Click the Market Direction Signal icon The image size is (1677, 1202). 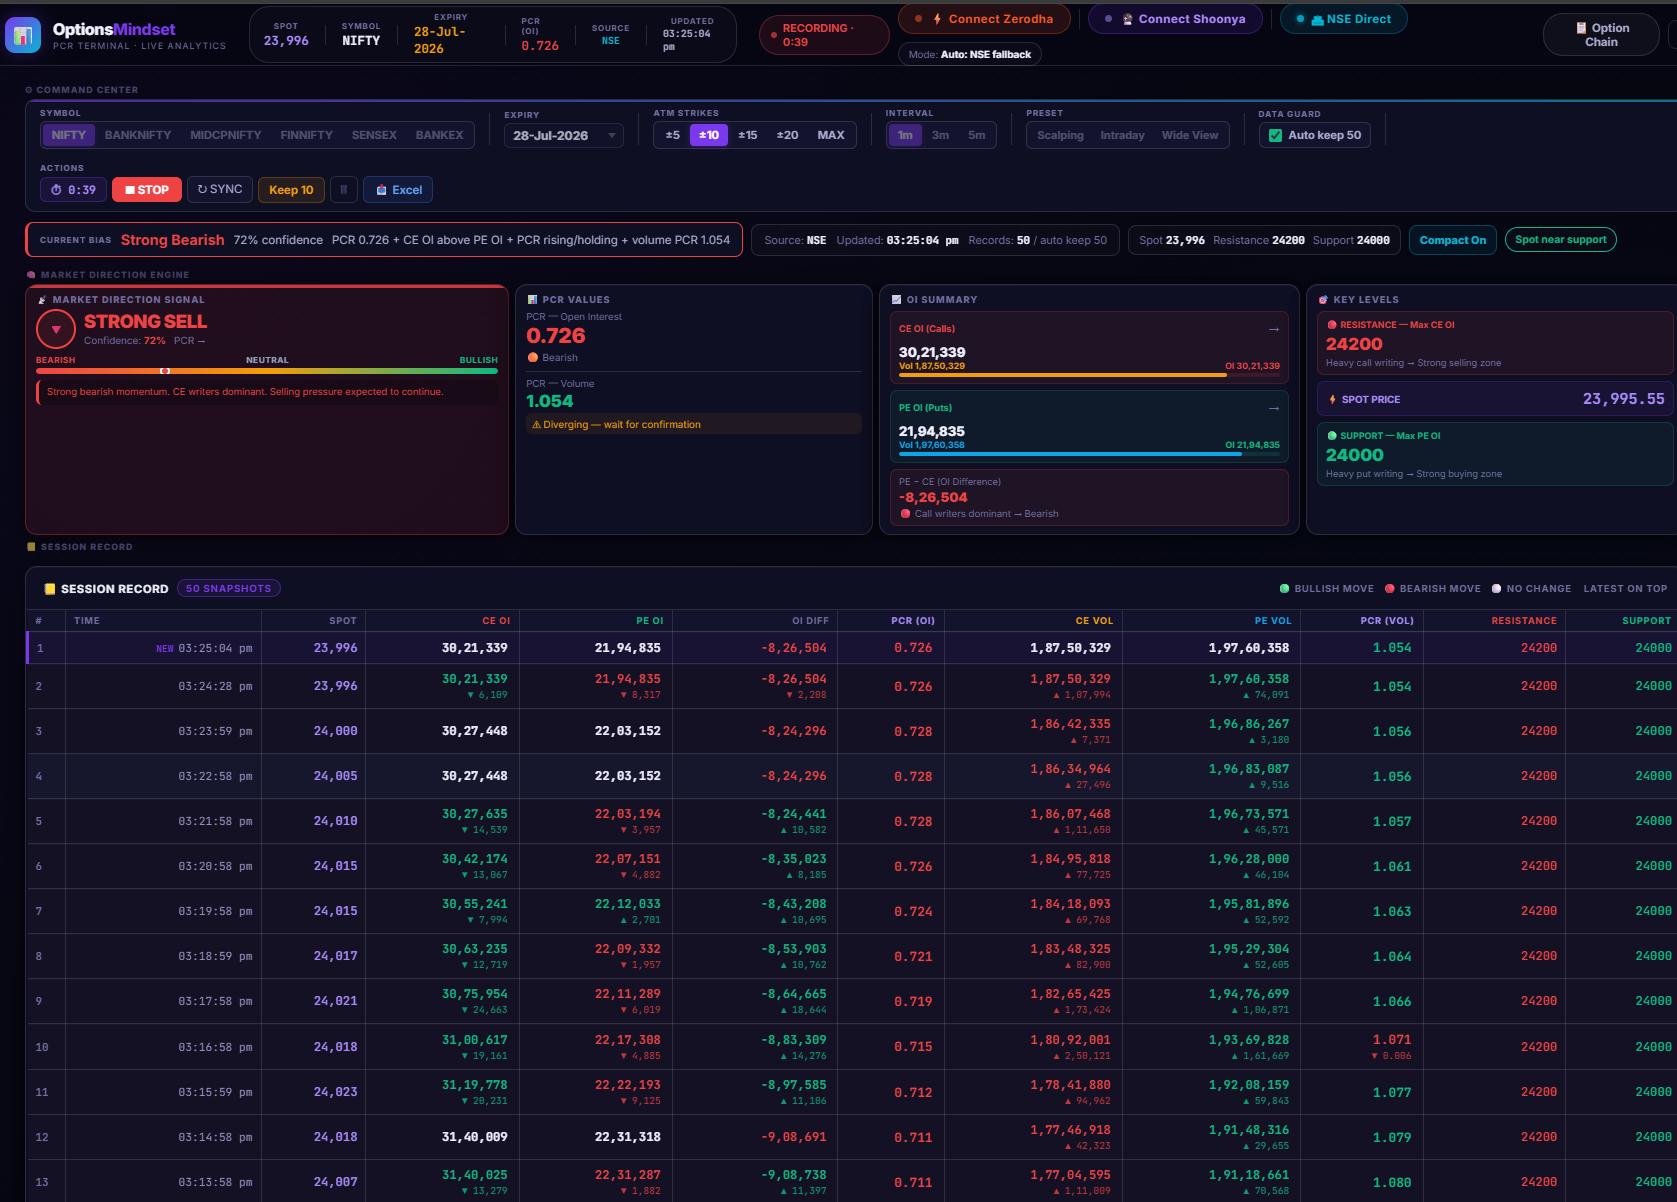click(42, 299)
